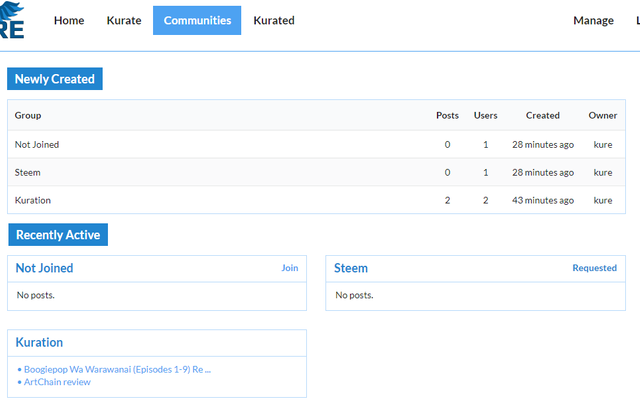Click 'No posts.' text in Steem card

click(354, 295)
